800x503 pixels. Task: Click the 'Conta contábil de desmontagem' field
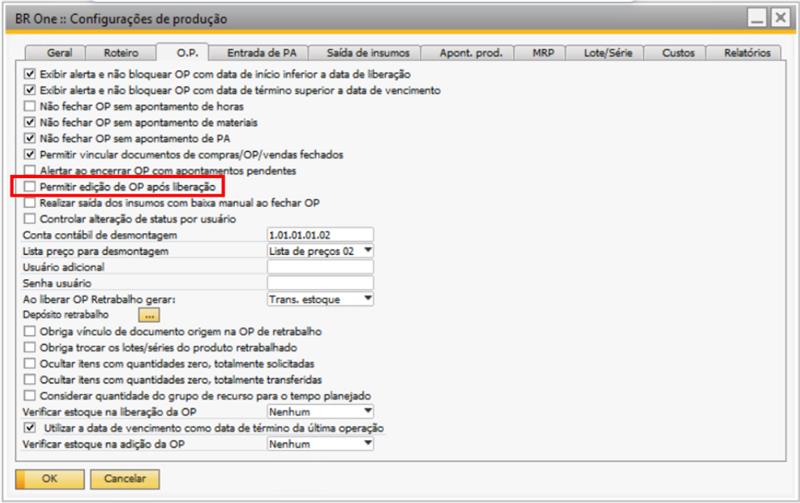pos(320,234)
